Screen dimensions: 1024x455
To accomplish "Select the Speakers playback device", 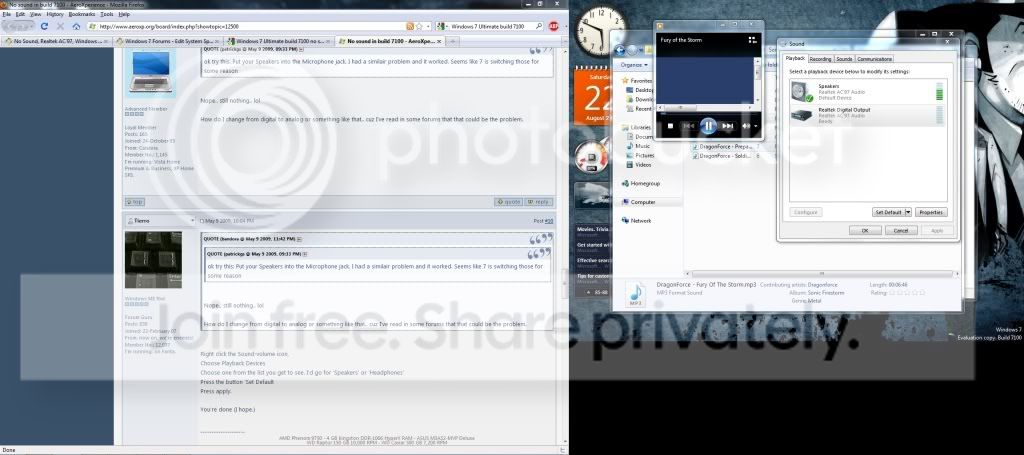I will 867,92.
